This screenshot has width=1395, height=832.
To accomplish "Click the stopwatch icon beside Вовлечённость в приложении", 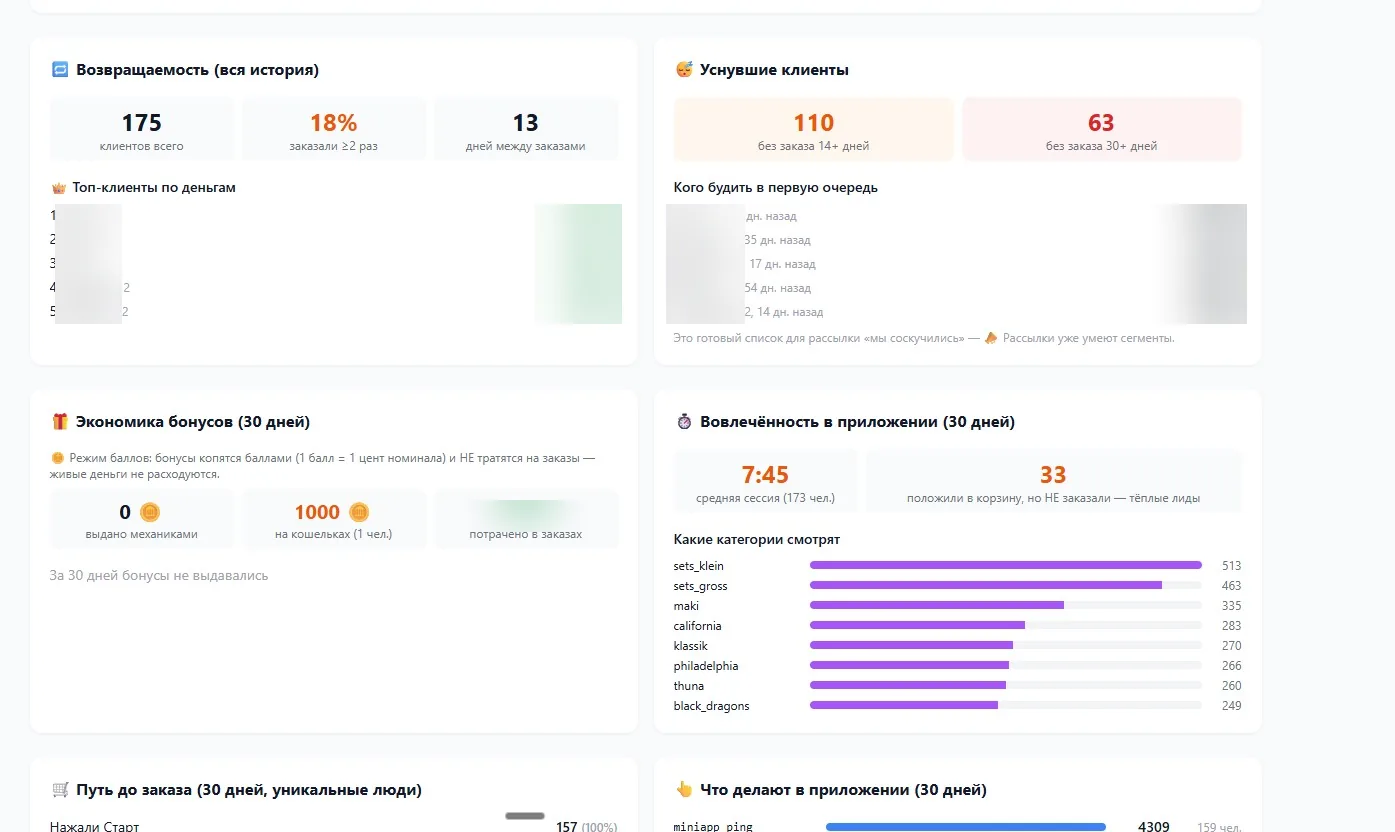I will [684, 422].
